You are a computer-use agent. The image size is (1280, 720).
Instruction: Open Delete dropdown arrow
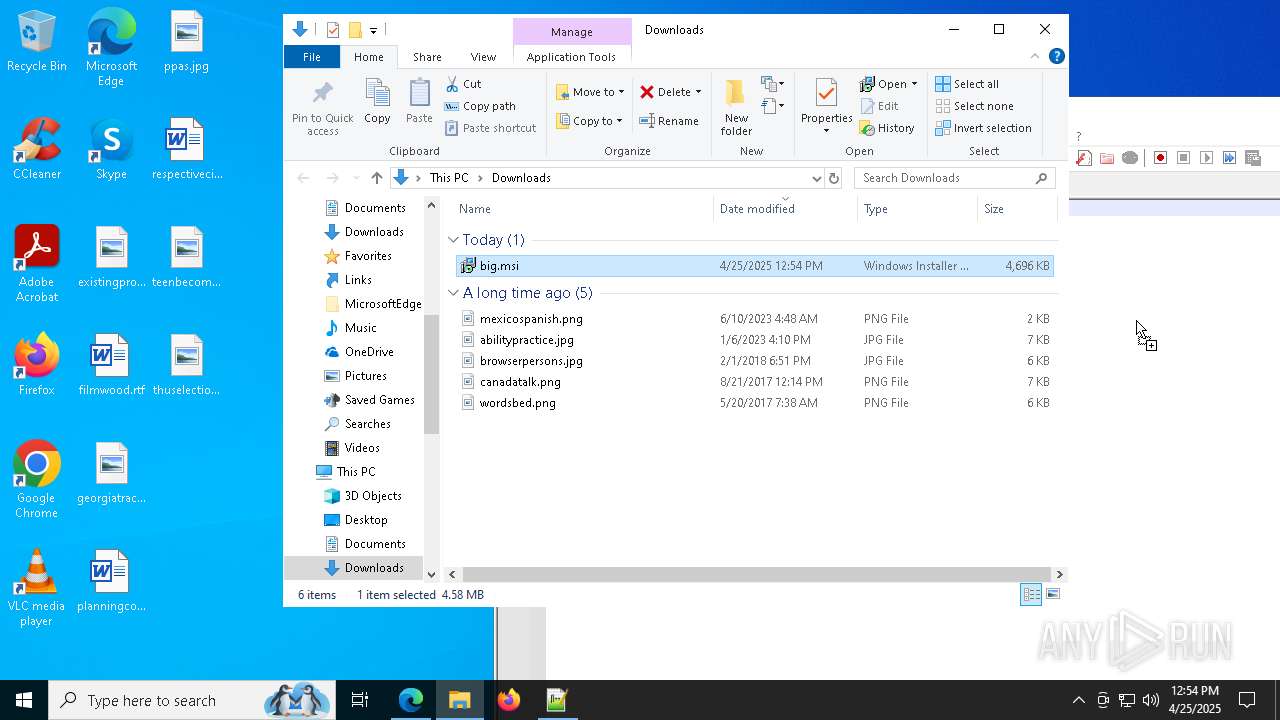[x=698, y=92]
